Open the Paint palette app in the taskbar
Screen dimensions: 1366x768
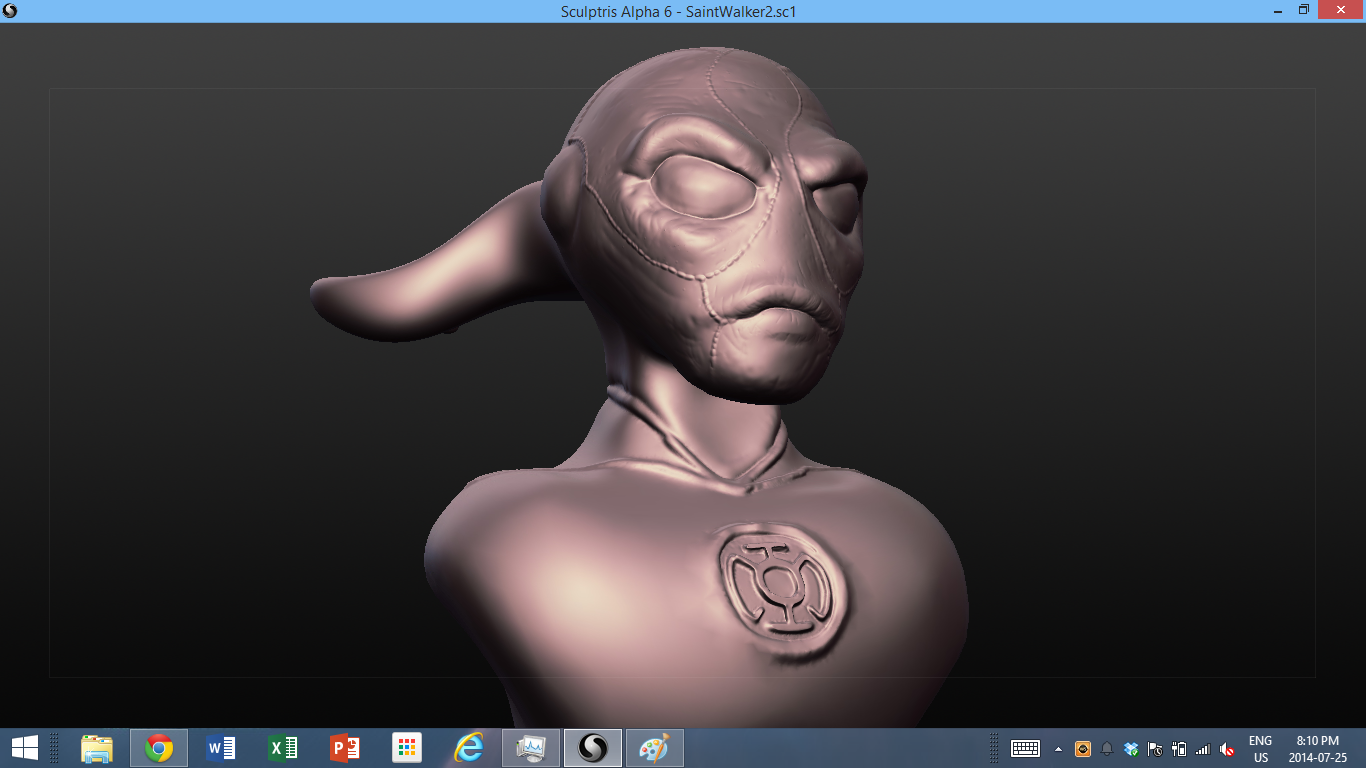[655, 748]
